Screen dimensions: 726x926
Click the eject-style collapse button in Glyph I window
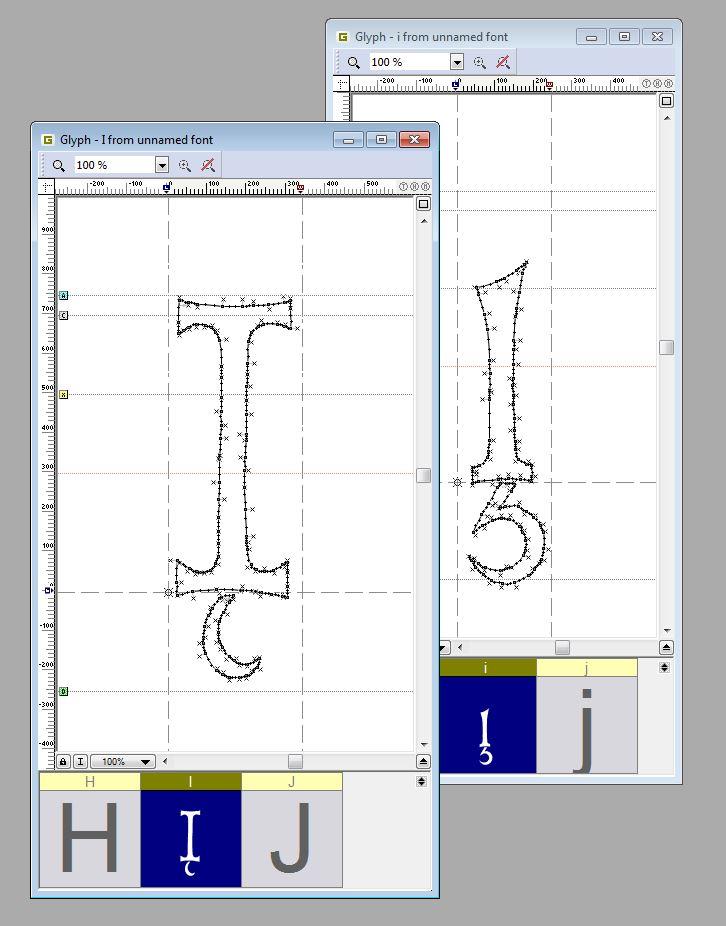[x=423, y=761]
